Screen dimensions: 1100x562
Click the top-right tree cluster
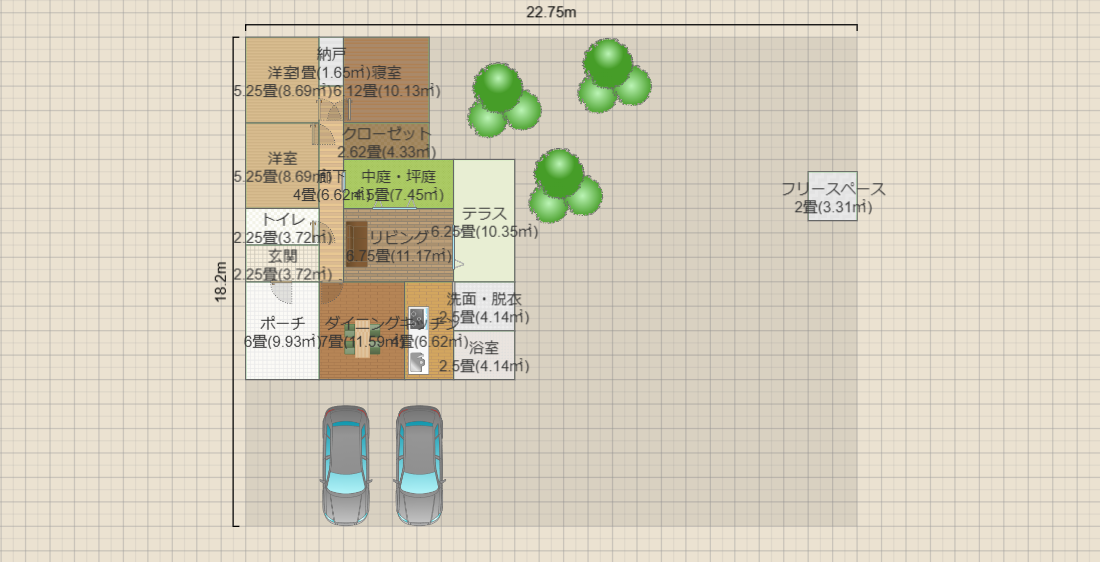click(x=613, y=76)
